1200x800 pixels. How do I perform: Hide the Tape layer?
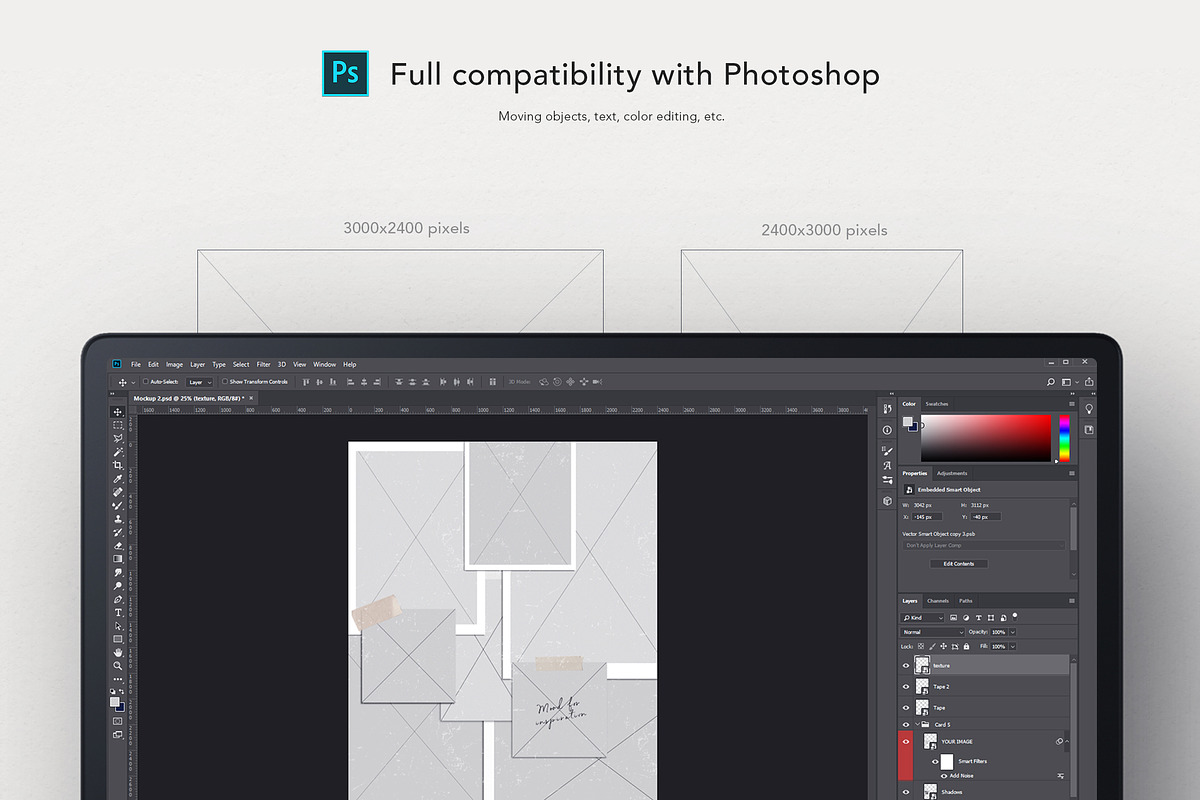tap(906, 708)
